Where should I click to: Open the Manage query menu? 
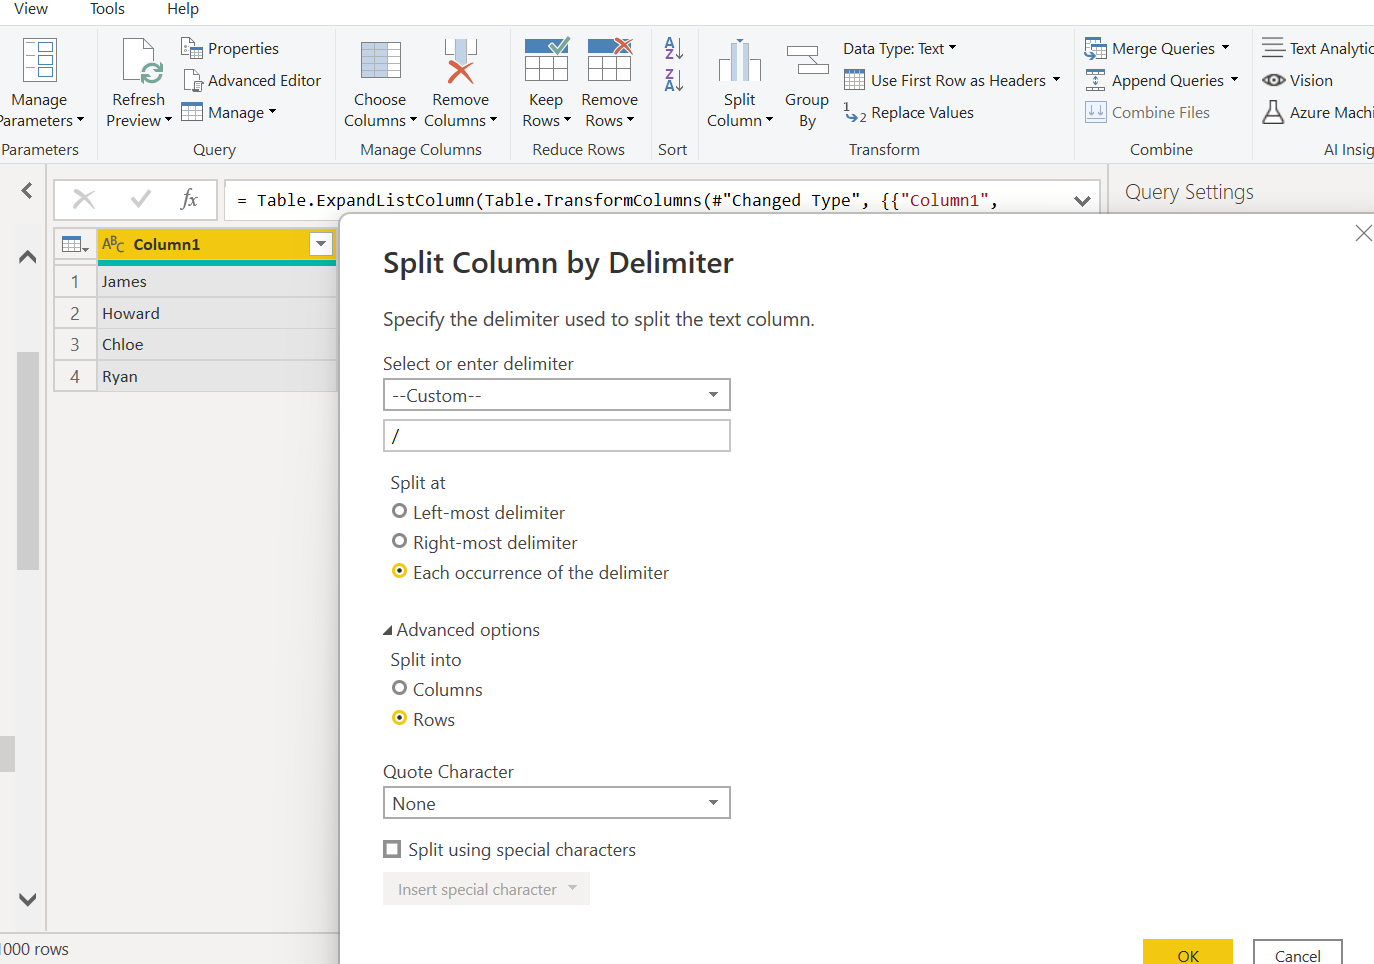click(x=229, y=112)
